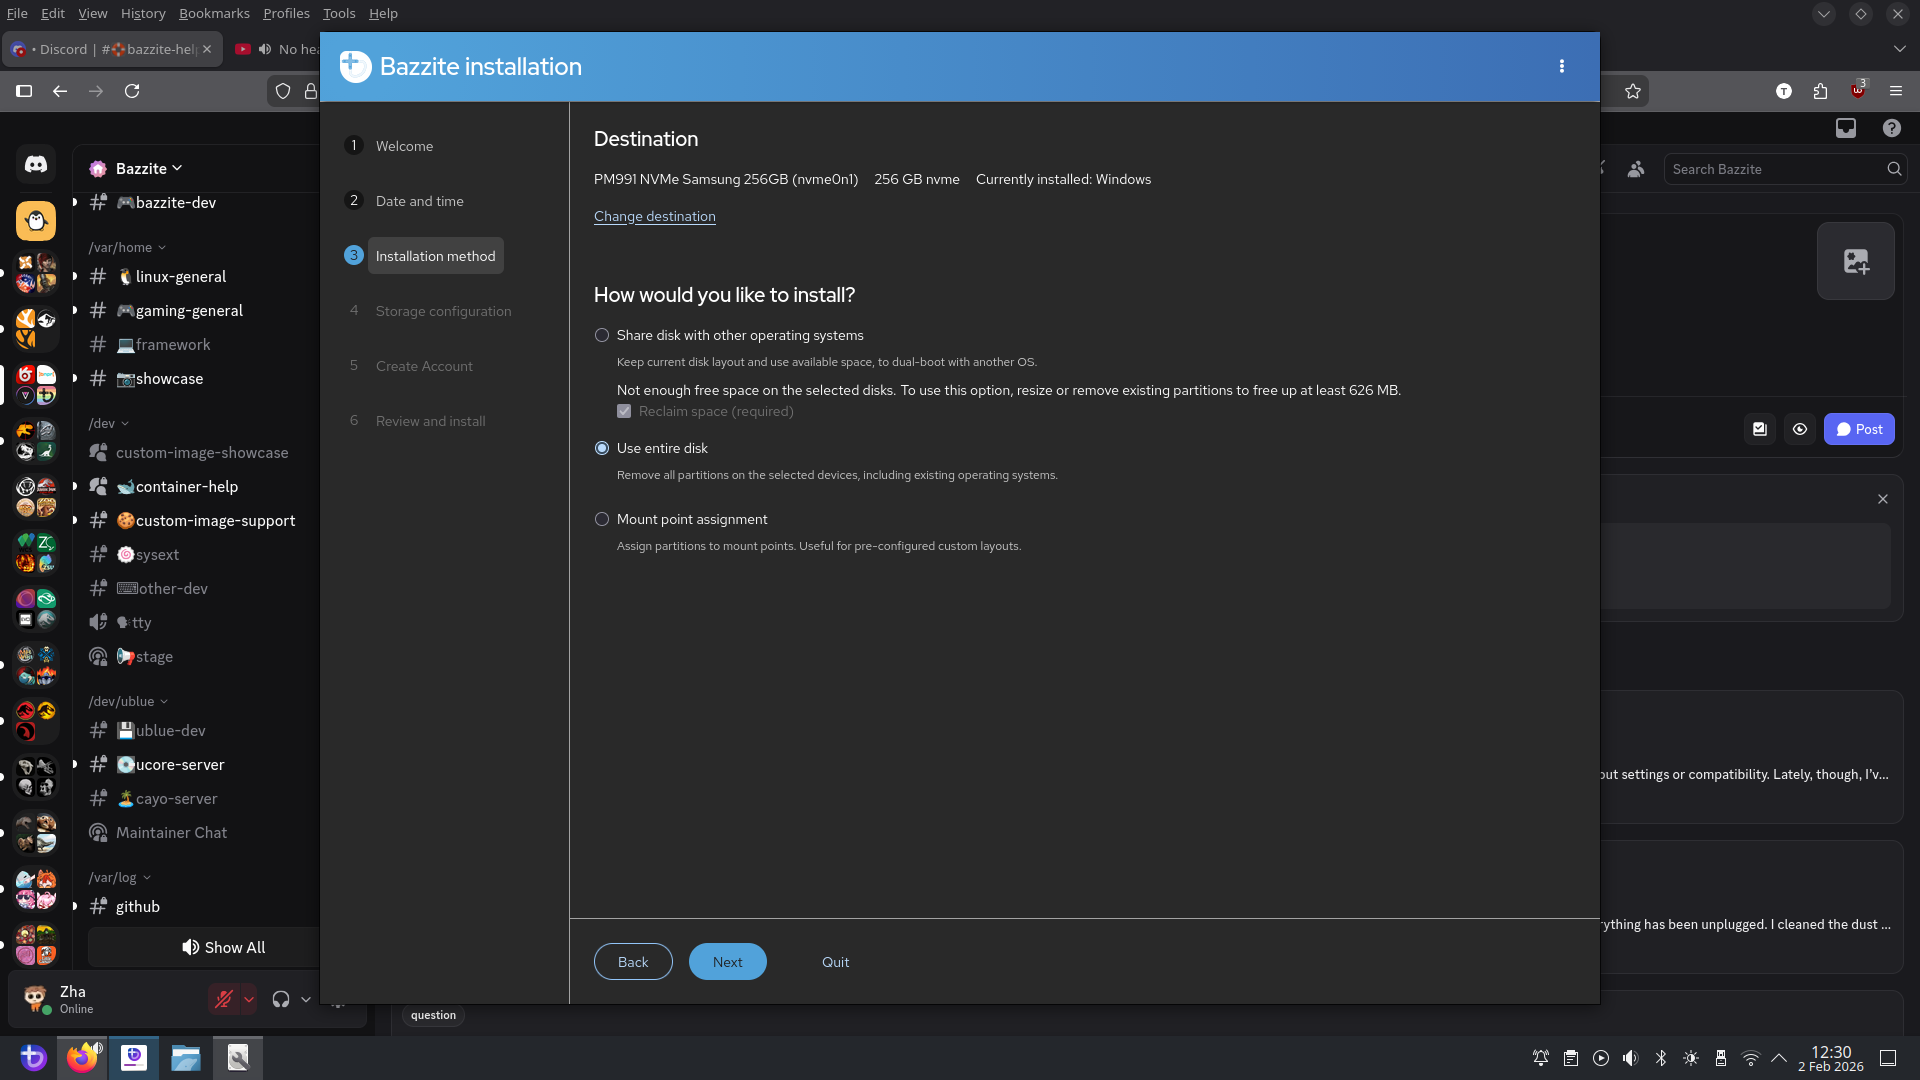Open the Bookmarks menu

click(x=214, y=13)
